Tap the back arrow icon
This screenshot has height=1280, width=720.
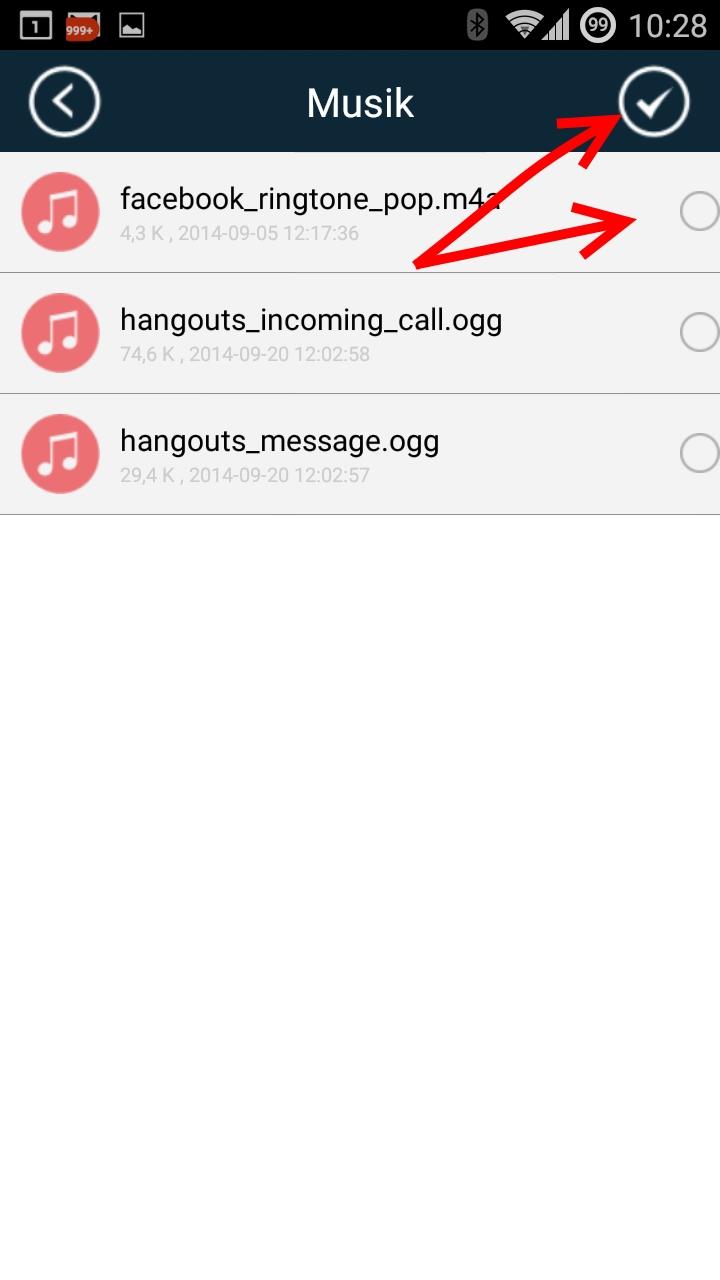point(64,102)
